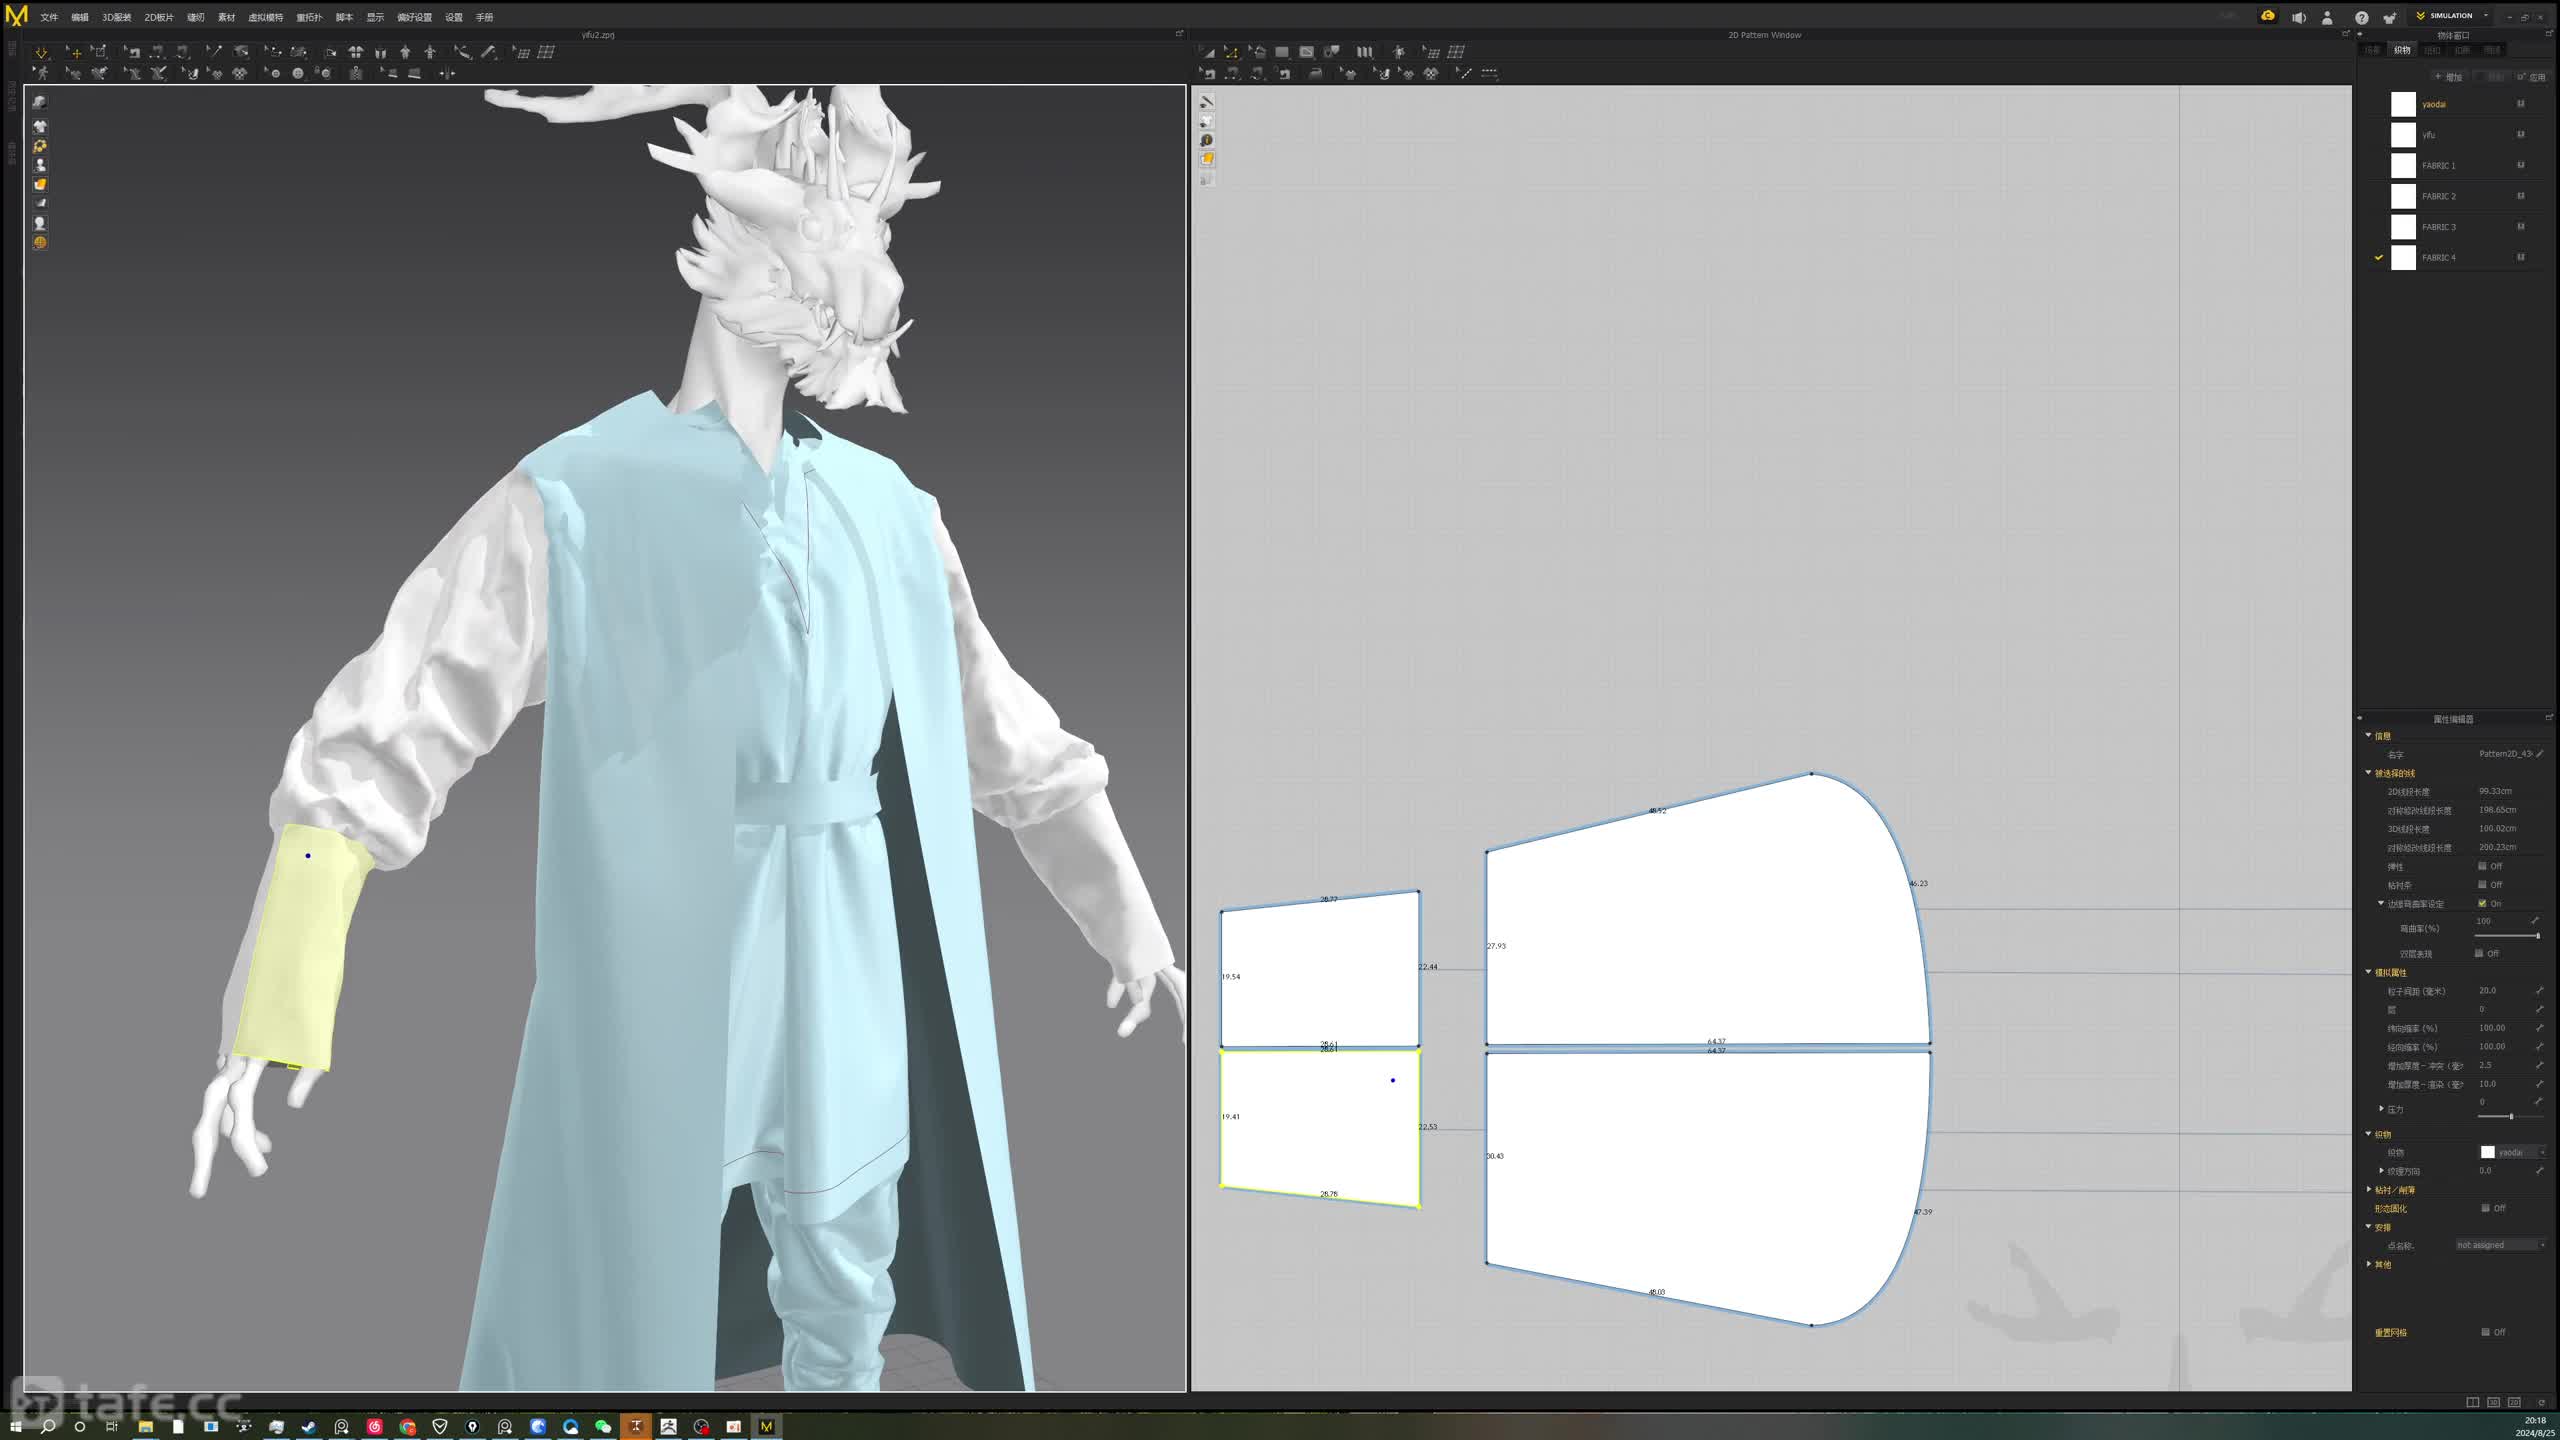This screenshot has height=1440, width=2560.
Task: Open the Marvelous Designer taskbar icon
Action: tap(767, 1426)
